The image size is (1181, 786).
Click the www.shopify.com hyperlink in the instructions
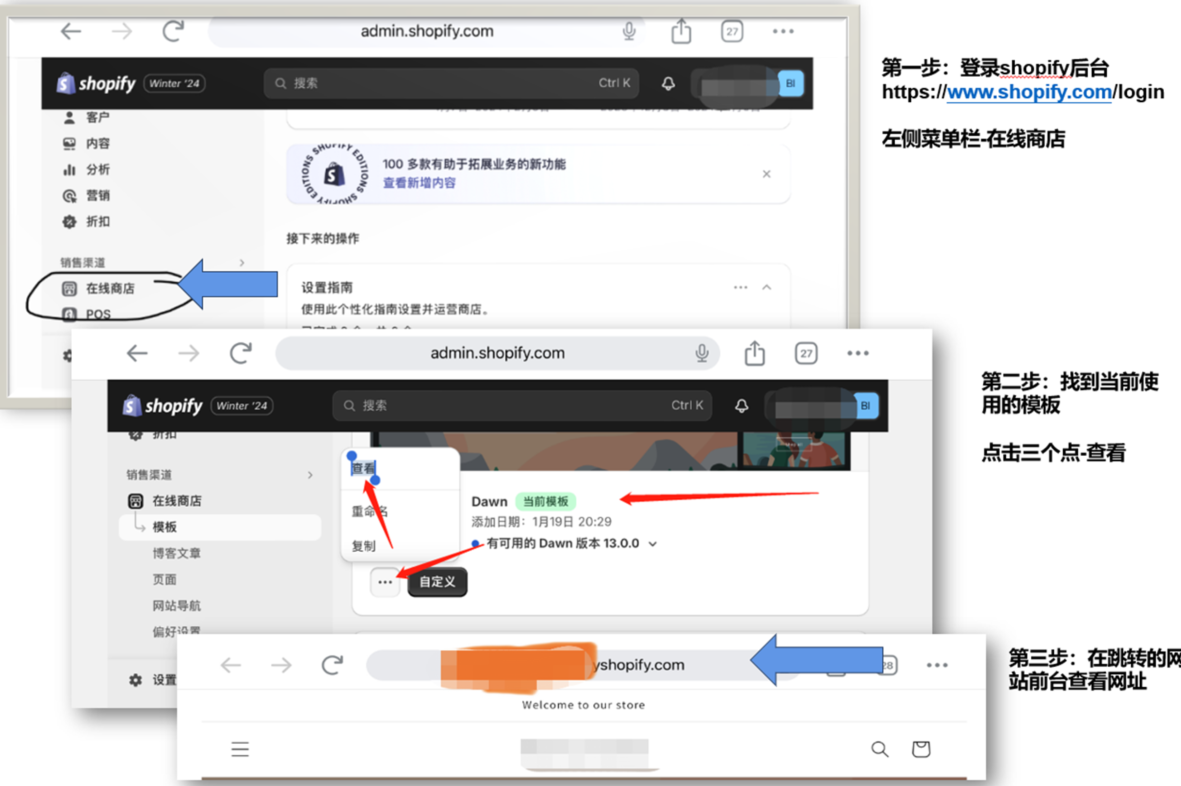[x=1028, y=92]
